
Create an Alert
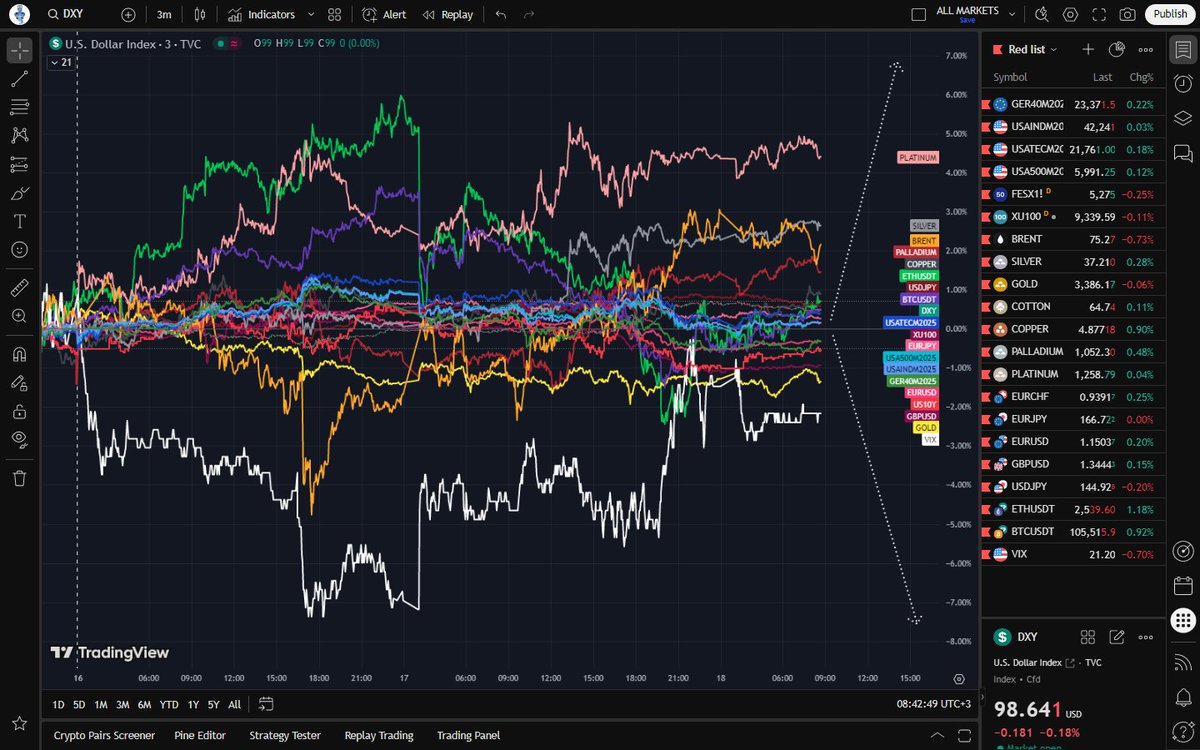(x=384, y=15)
